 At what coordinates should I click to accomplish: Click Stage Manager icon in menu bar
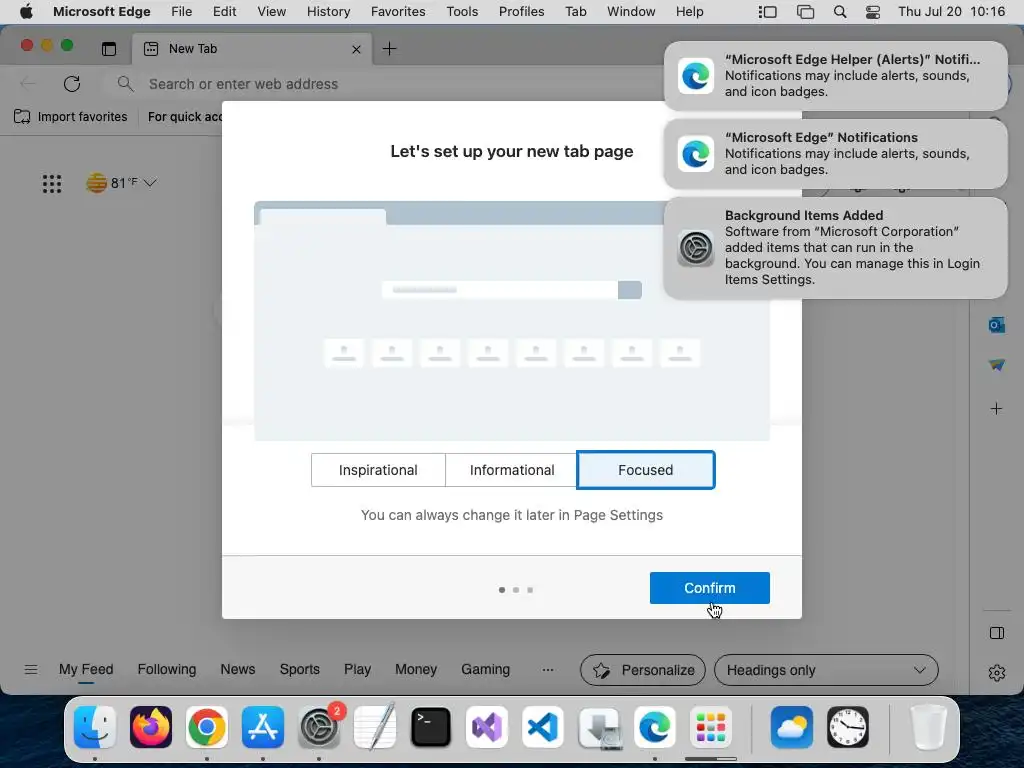pyautogui.click(x=767, y=12)
